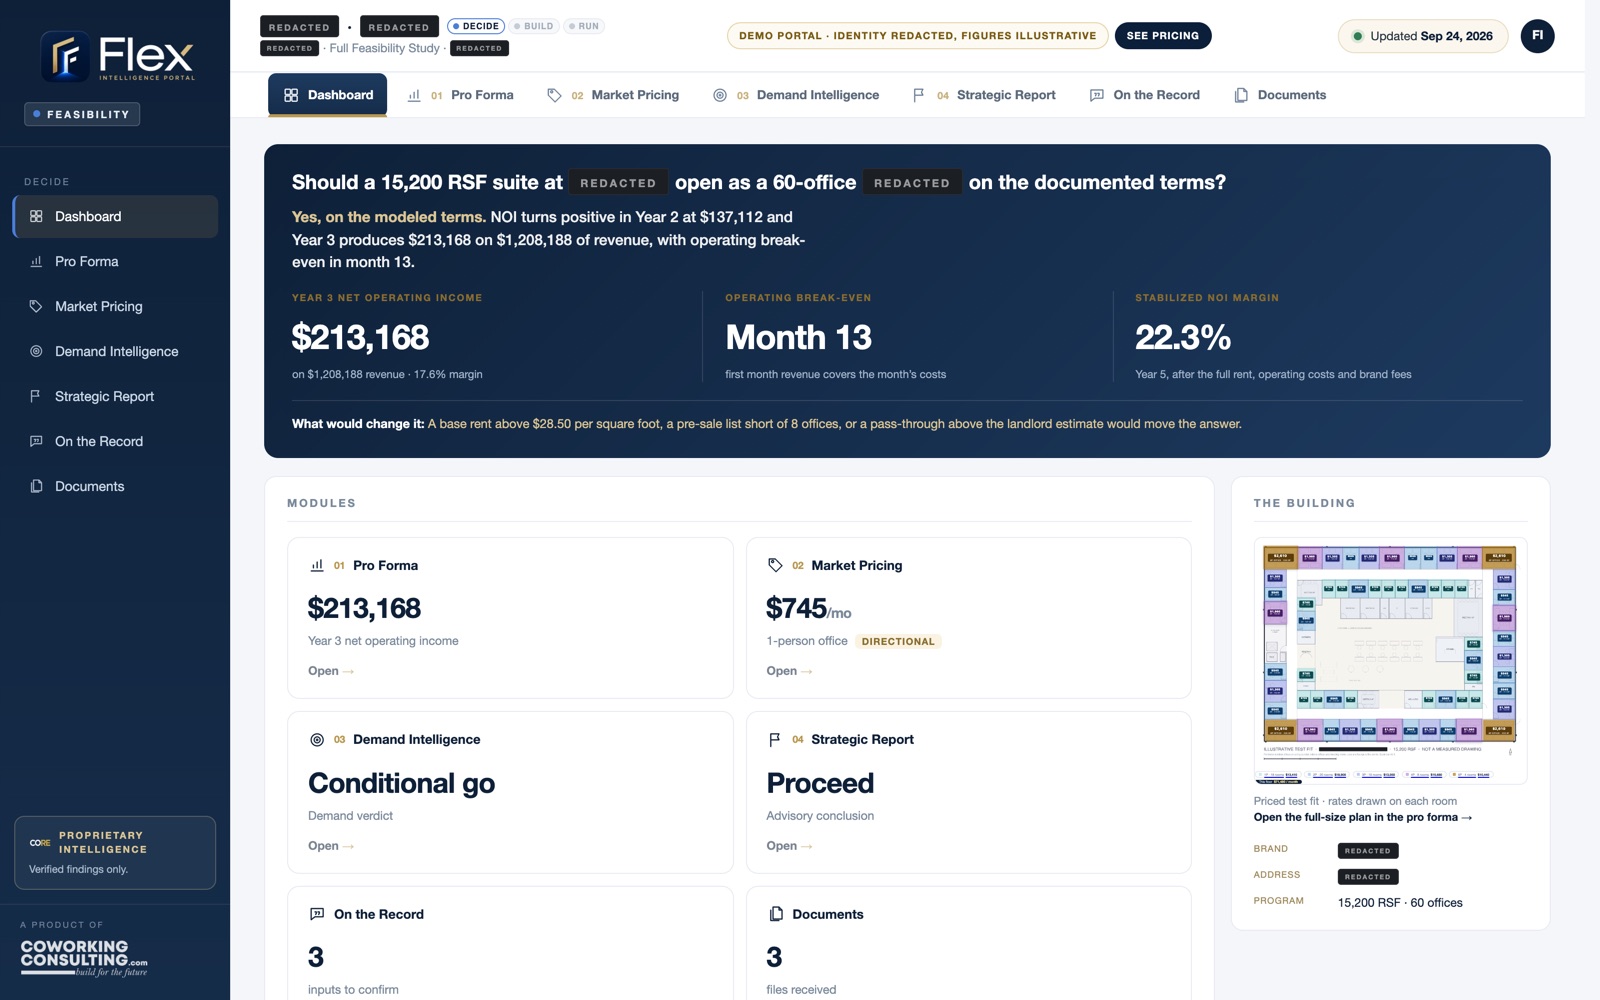Click the On the Record module card icon

coord(317,914)
